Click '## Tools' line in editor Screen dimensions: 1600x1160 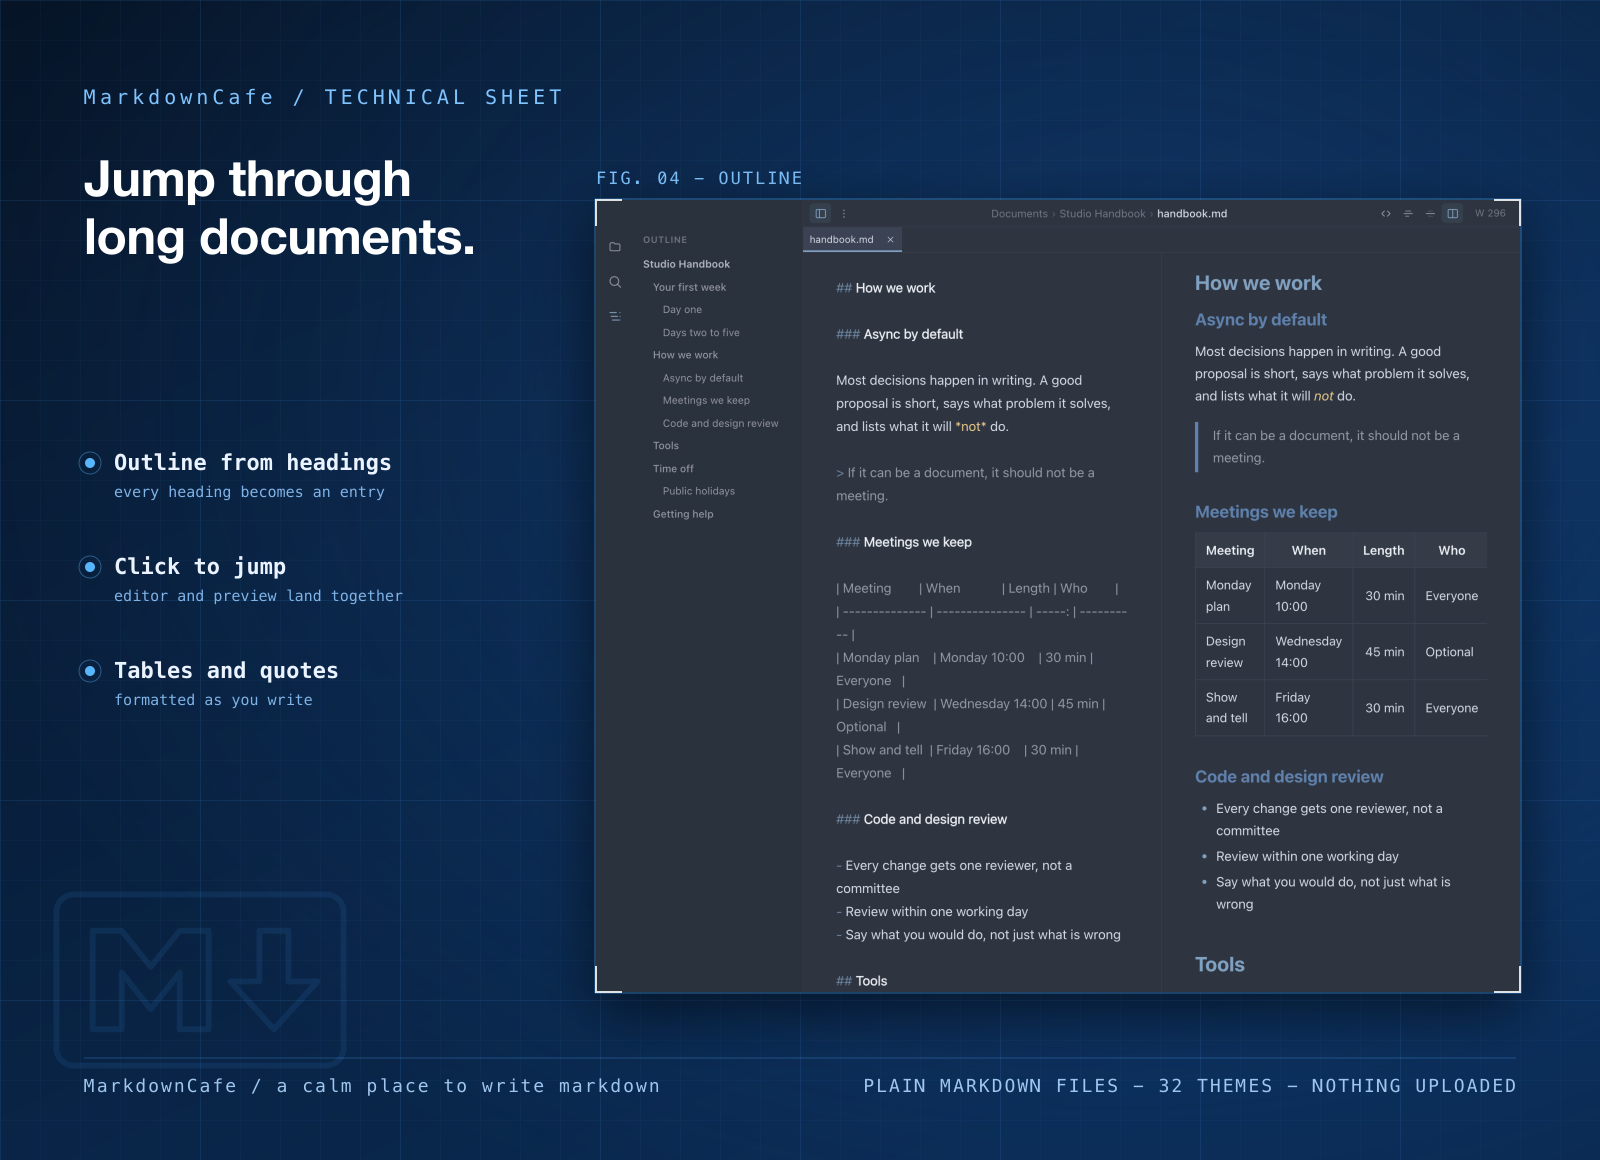point(862,981)
